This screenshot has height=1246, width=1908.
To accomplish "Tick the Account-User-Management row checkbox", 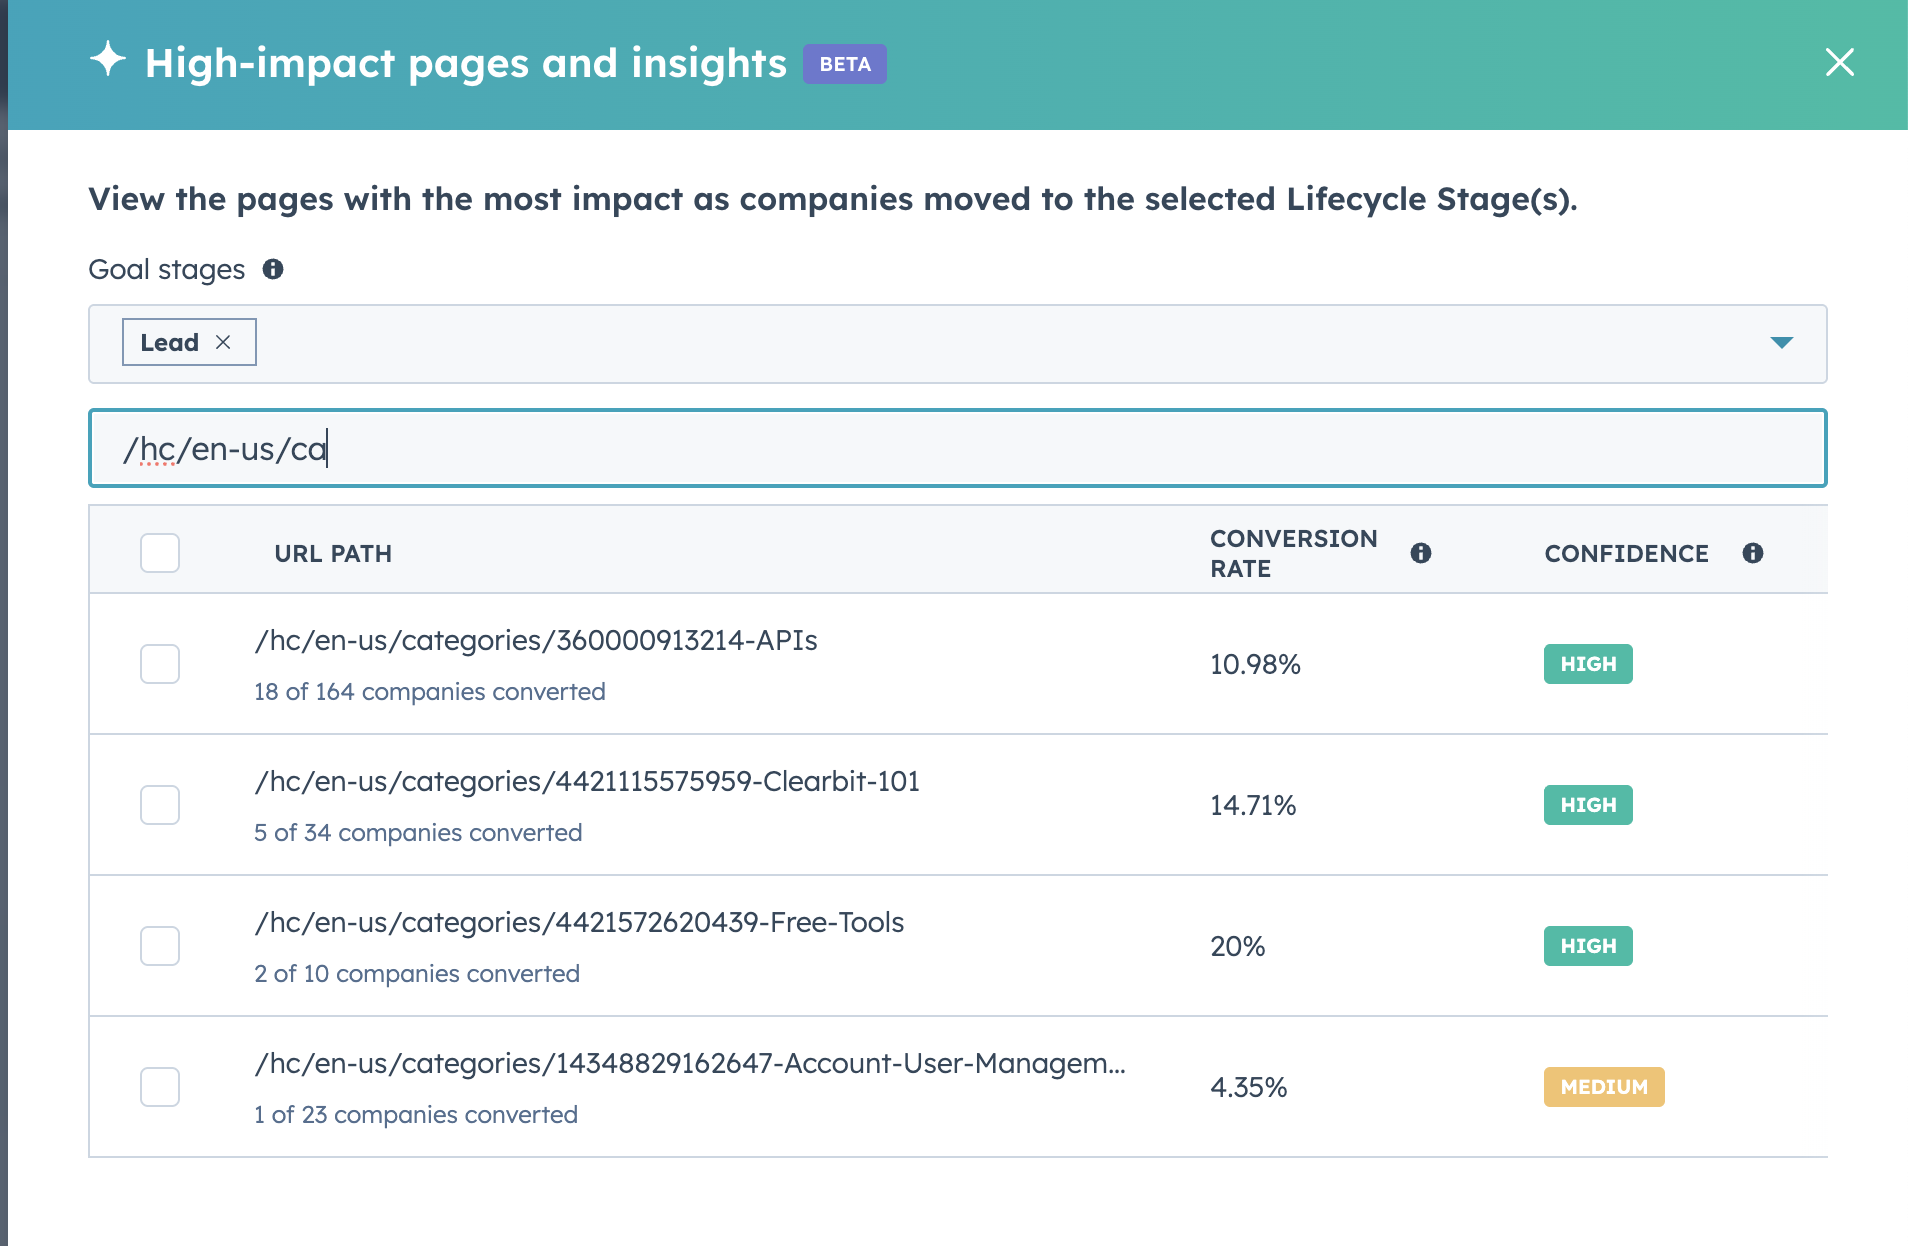I will click(160, 1087).
